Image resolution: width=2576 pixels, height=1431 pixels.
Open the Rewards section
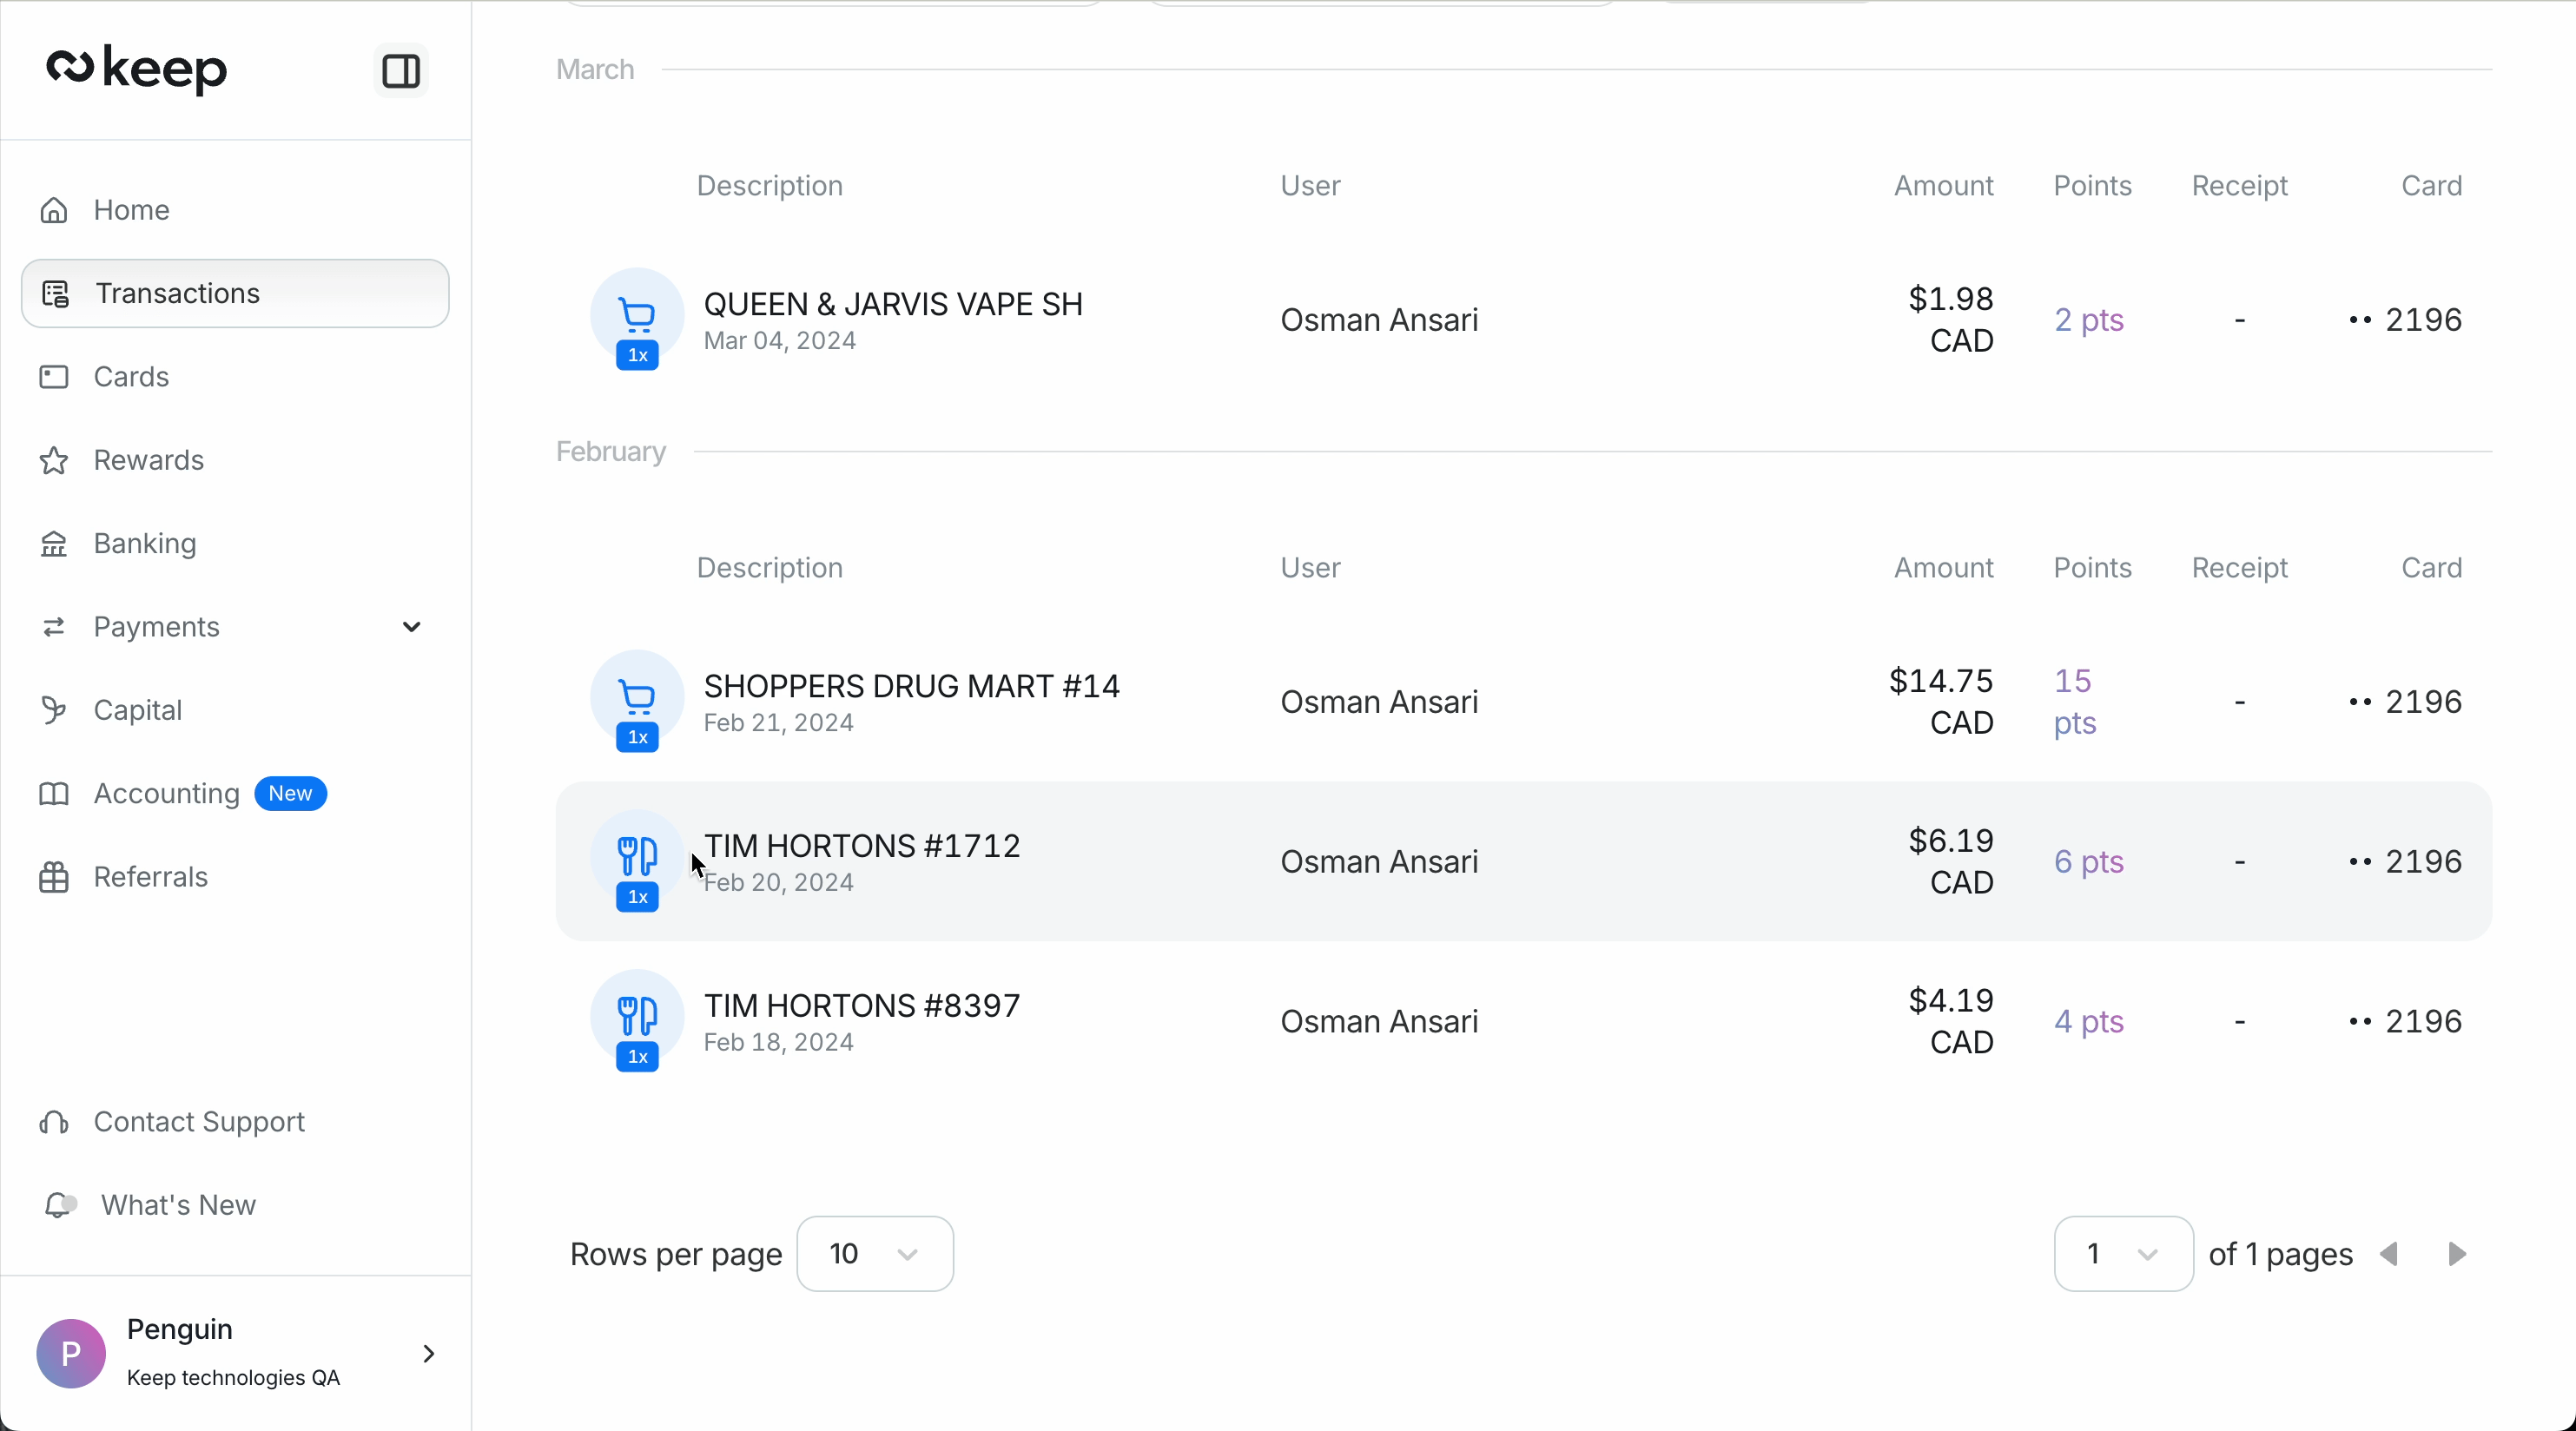click(x=235, y=460)
